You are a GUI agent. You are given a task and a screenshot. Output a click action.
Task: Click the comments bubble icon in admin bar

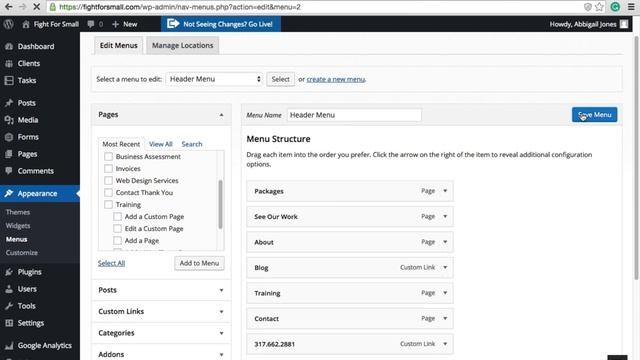tap(91, 24)
